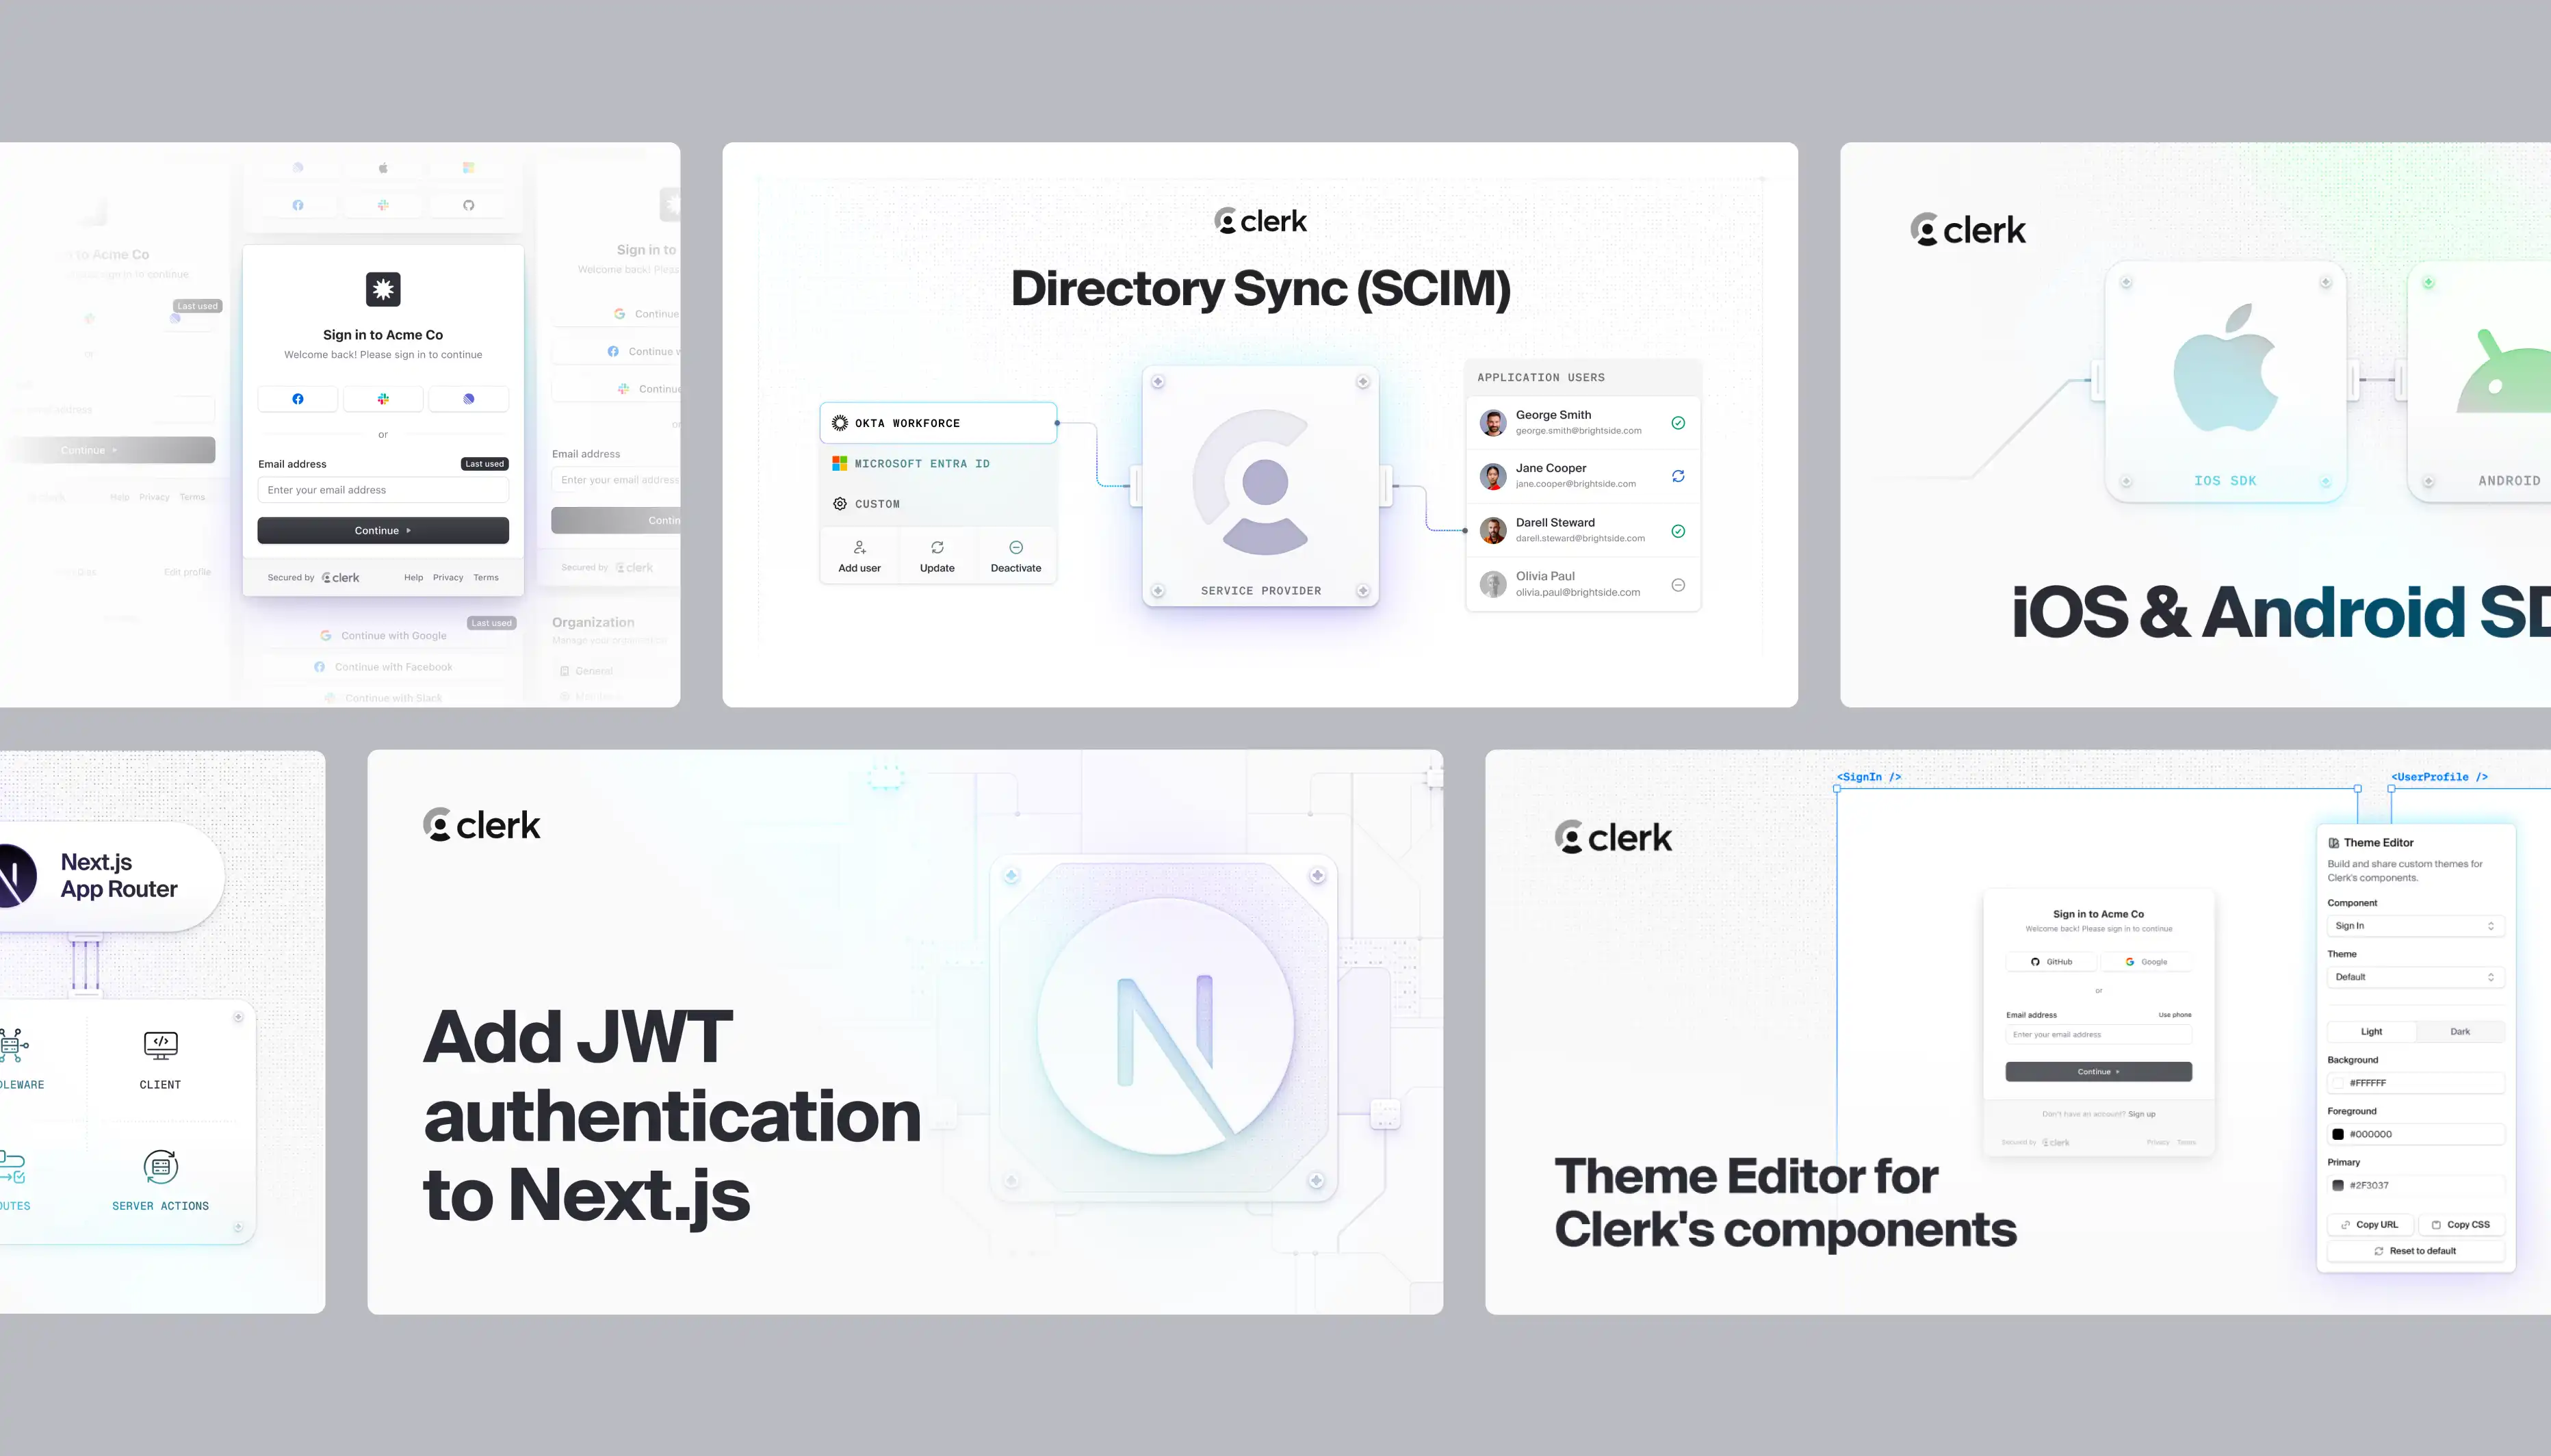This screenshot has width=2551, height=1456.
Task: Click 'jane.cooper@brightside.com' email text
Action: click(1576, 484)
